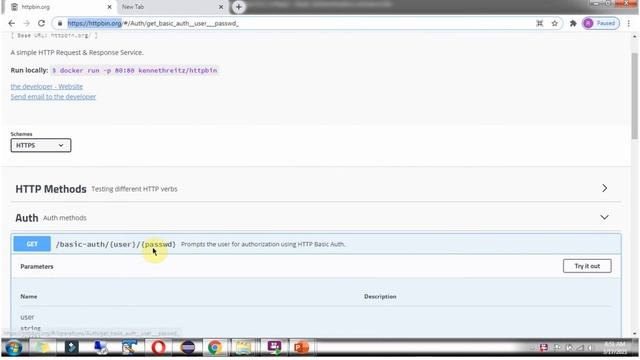Expand the HTTP Methods section chevron
Image resolution: width=640 pixels, height=360 pixels.
coord(604,188)
